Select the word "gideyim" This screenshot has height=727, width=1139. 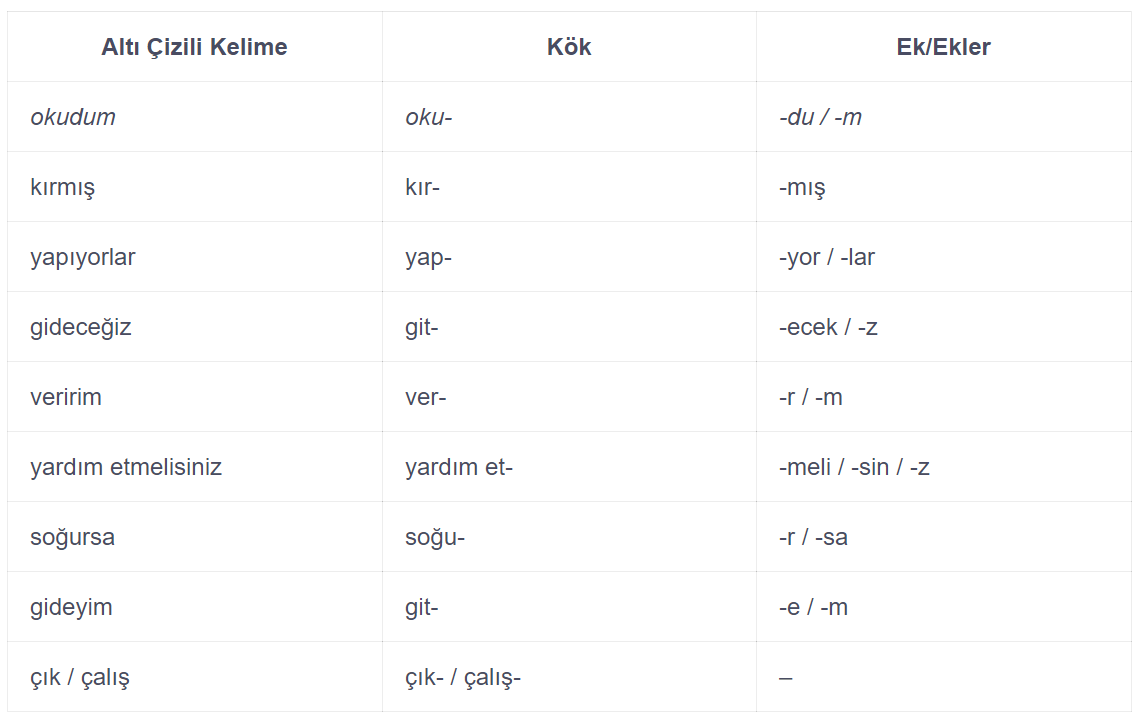click(71, 607)
